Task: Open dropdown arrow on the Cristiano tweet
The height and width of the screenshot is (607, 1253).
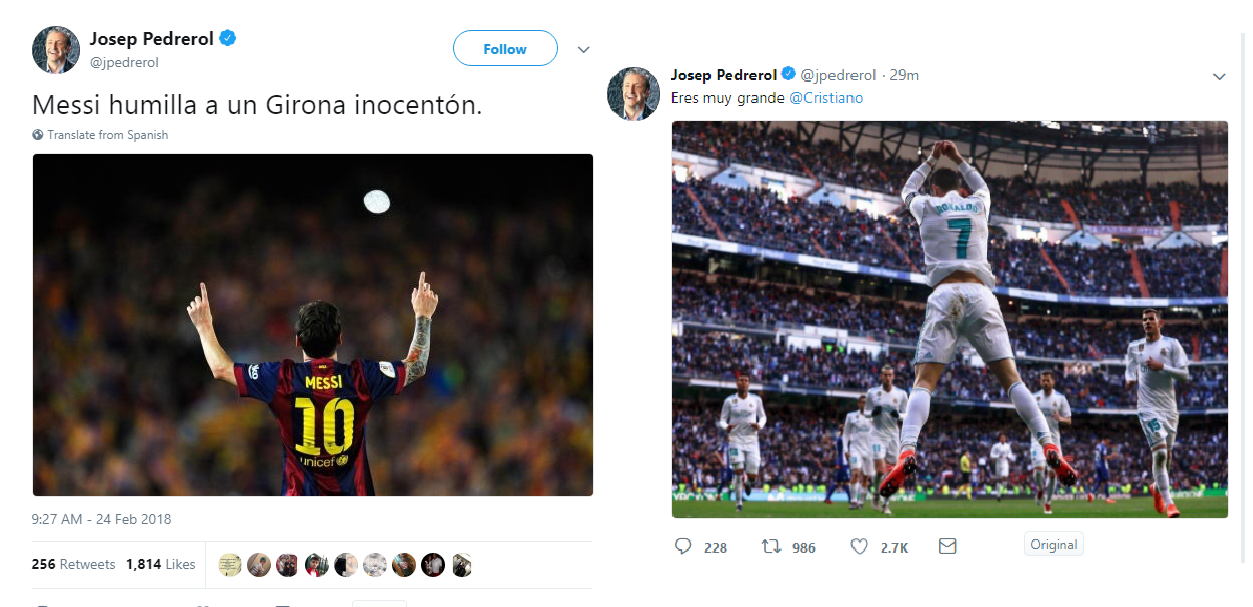Action: pyautogui.click(x=1219, y=76)
